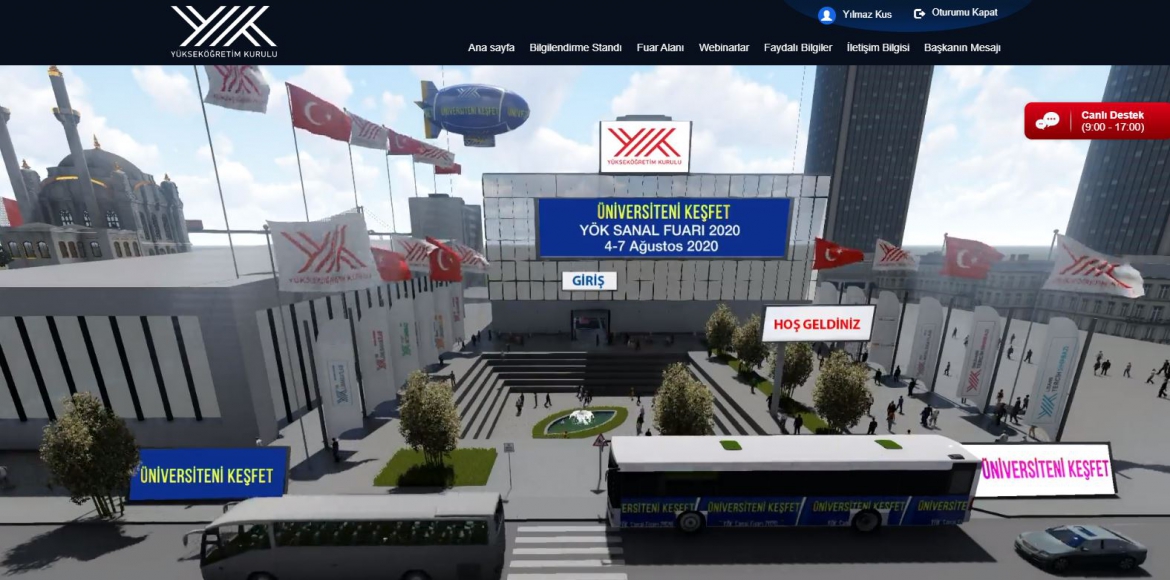
Task: Click the blue Üniversiteni Keşfet building banner
Action: point(663,228)
